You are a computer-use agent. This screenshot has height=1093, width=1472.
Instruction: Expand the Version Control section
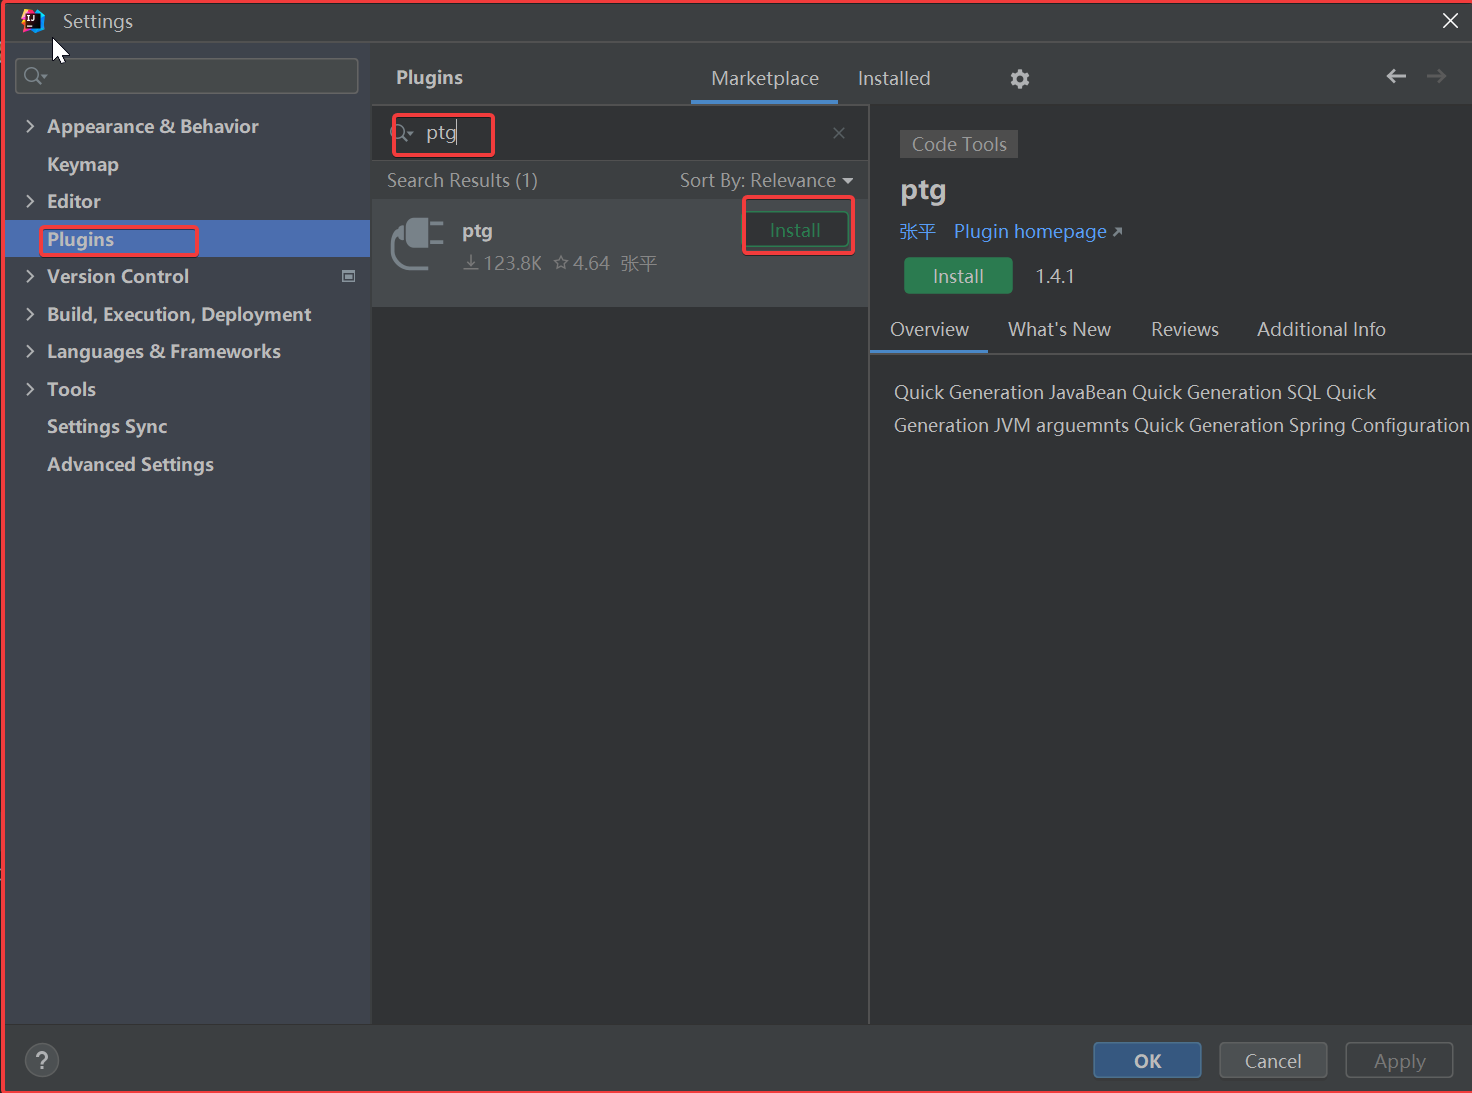point(30,276)
